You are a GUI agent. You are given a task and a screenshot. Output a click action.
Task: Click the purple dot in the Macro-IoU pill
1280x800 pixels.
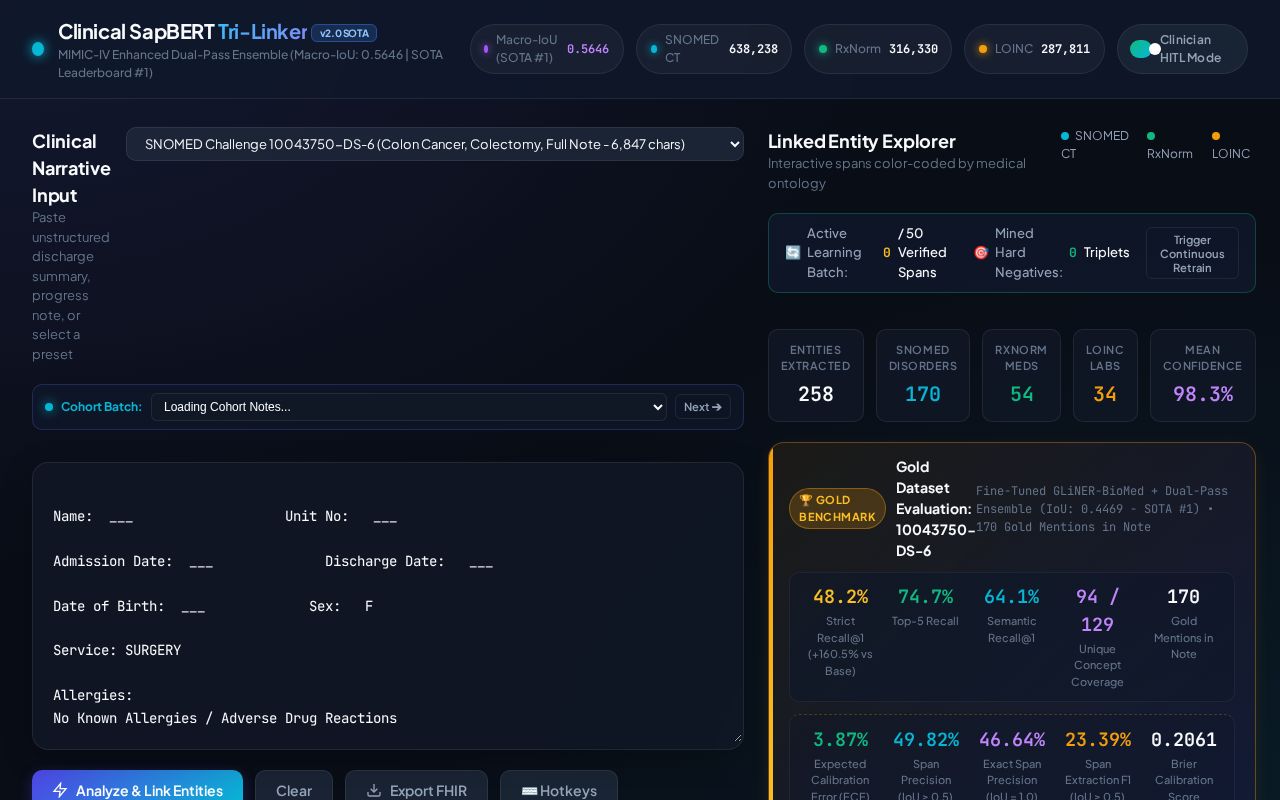(x=486, y=49)
